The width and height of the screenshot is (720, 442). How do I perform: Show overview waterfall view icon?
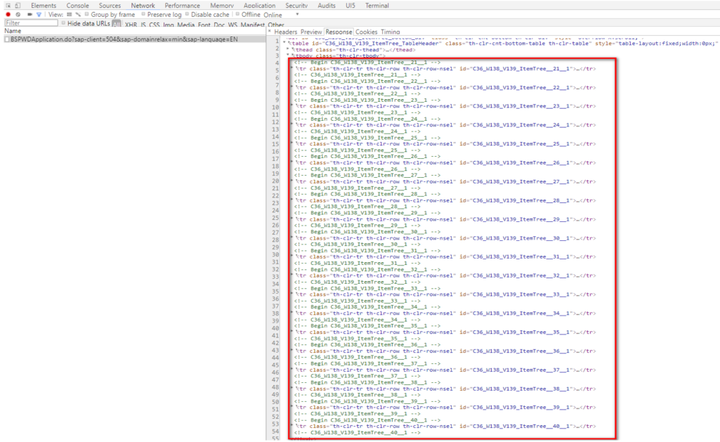[78, 15]
